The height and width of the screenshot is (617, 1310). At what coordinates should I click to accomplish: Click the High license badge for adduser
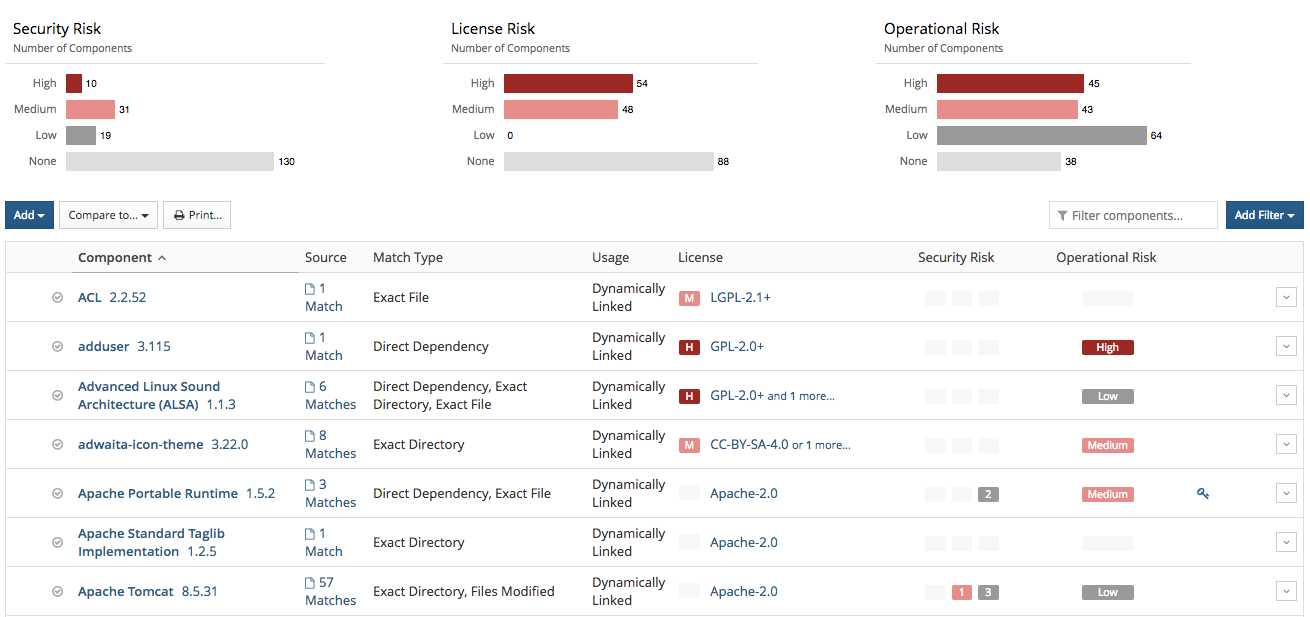point(688,347)
